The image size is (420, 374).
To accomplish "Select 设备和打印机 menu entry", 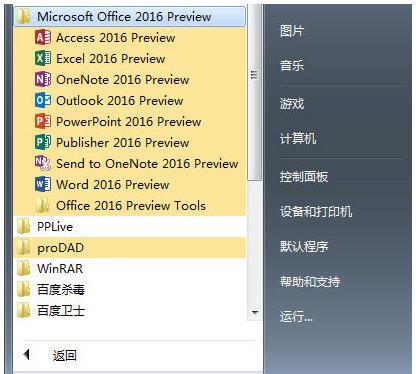I will pyautogui.click(x=316, y=212).
